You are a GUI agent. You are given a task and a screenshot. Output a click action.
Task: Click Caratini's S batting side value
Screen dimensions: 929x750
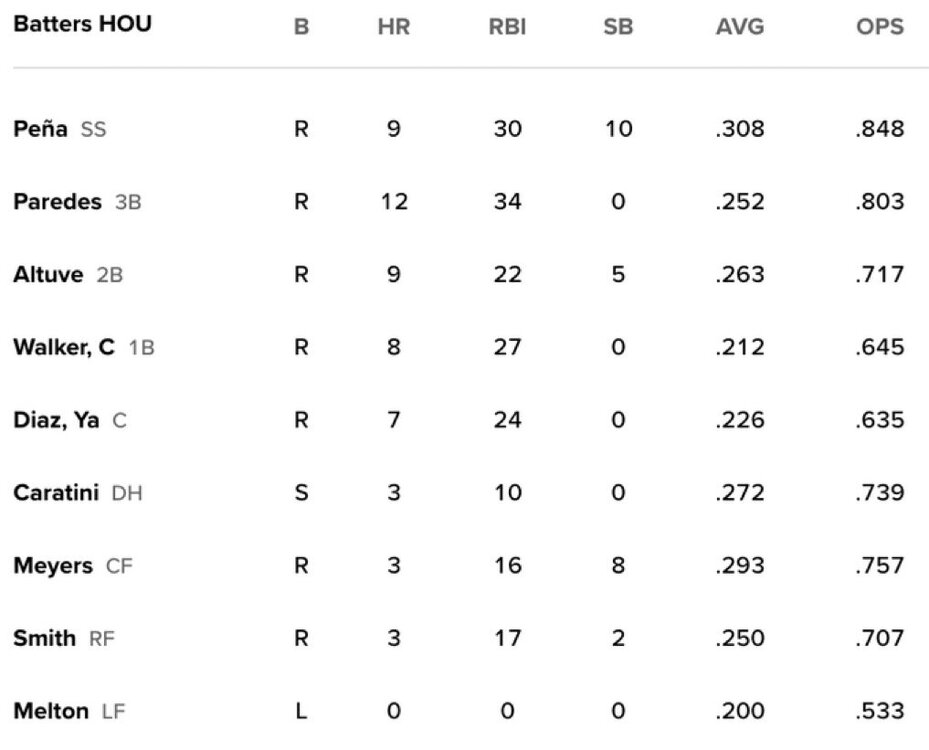(x=301, y=493)
